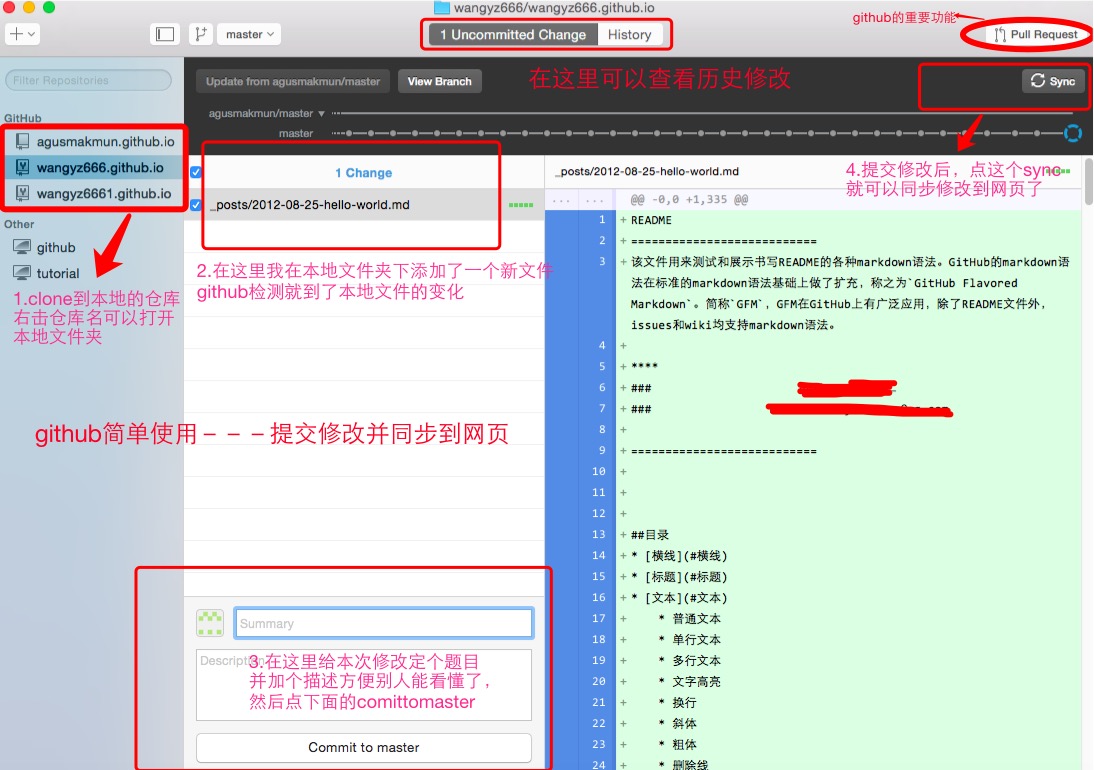Switch to 1 Uncommitted Change tab
Image resolution: width=1094 pixels, height=770 pixels.
click(x=512, y=35)
